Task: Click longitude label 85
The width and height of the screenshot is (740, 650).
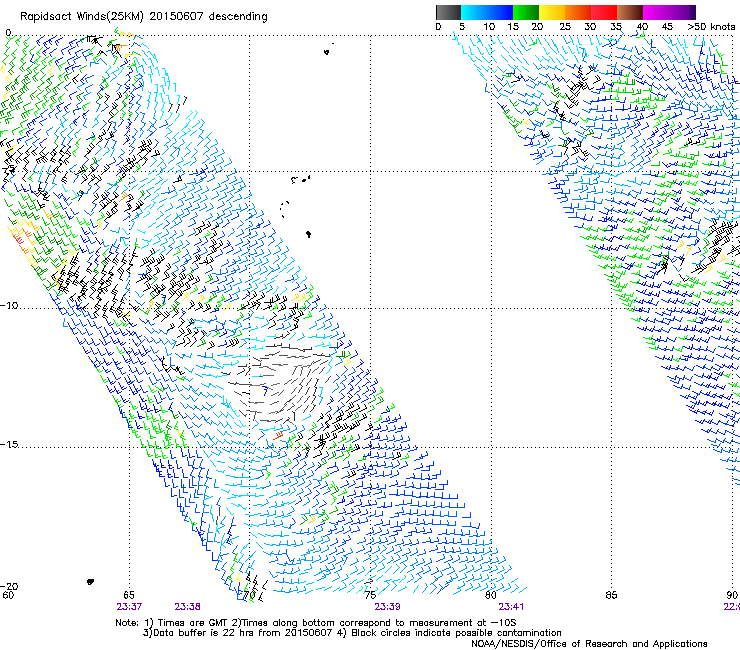Action: coord(611,595)
